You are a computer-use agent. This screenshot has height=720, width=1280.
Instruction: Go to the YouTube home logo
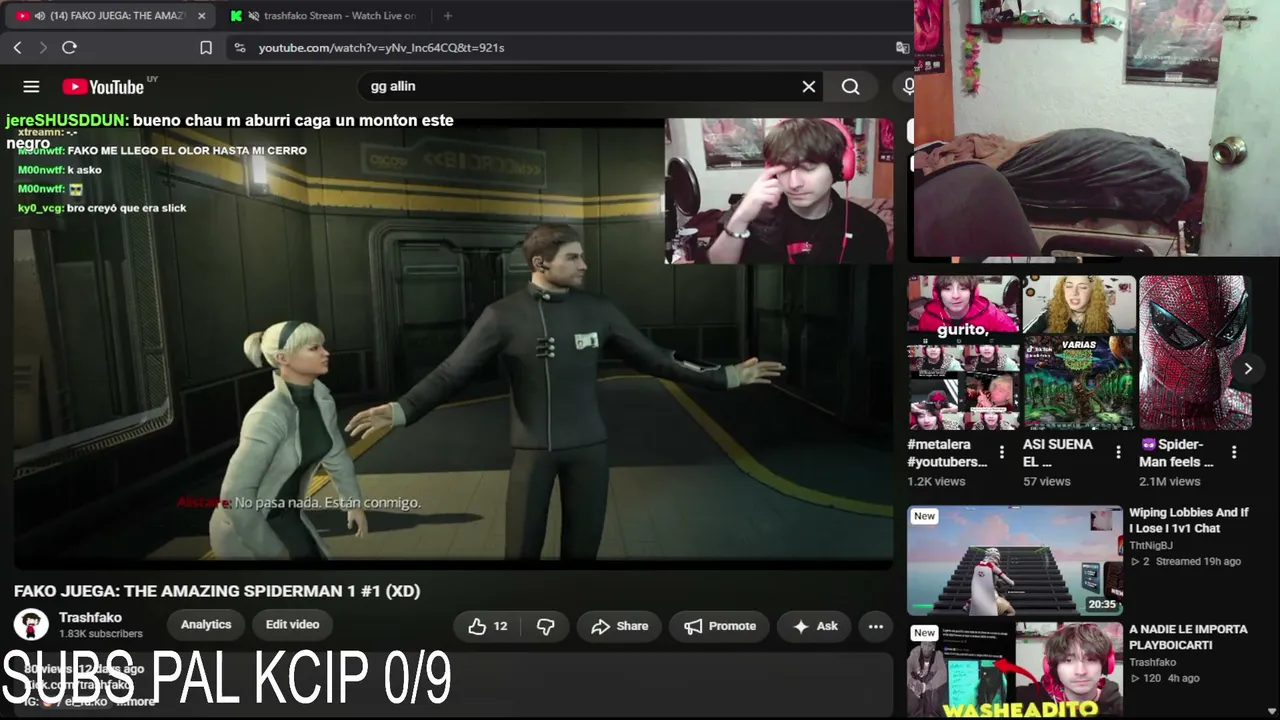pos(104,87)
